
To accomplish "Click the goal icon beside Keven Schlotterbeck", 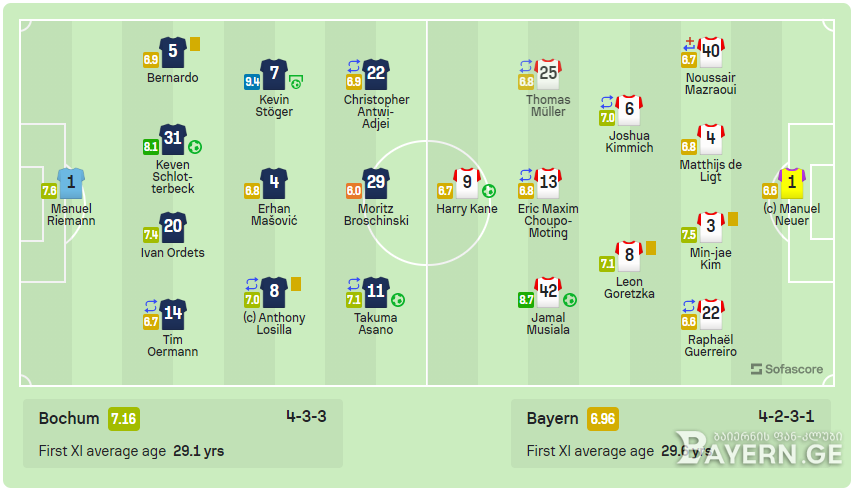I will (195, 147).
